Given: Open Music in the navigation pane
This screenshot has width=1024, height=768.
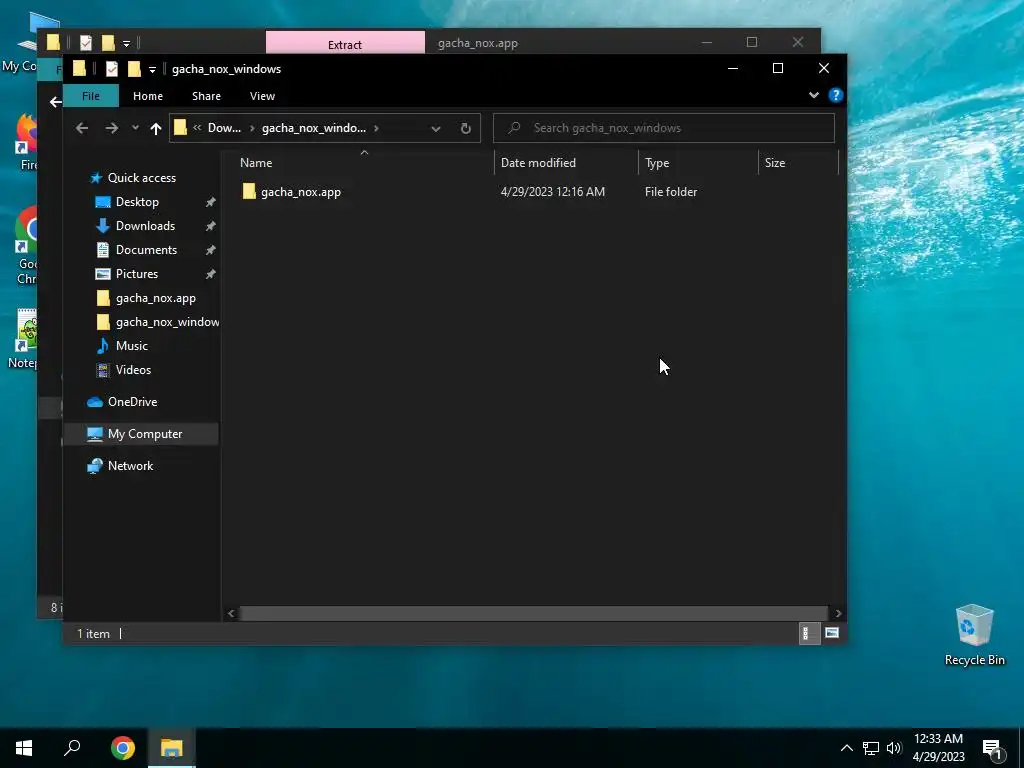Looking at the screenshot, I should pos(131,346).
